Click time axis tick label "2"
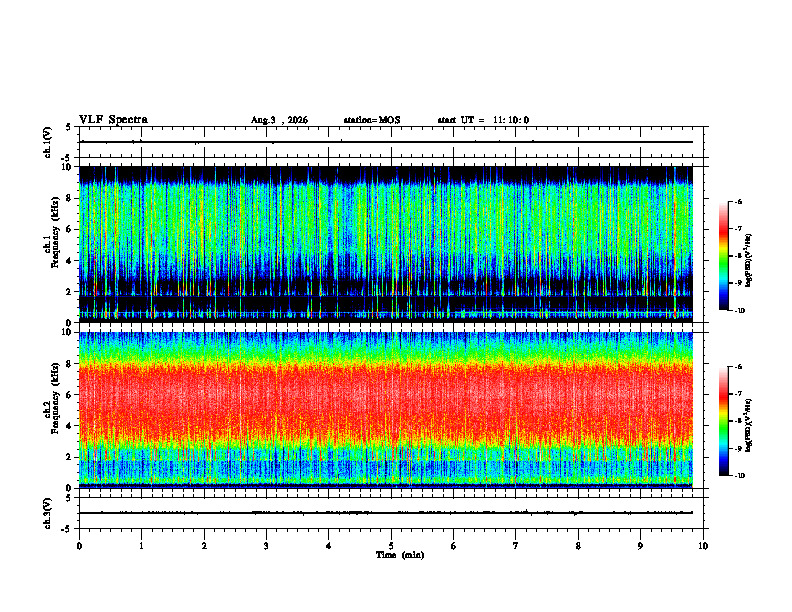 click(204, 546)
